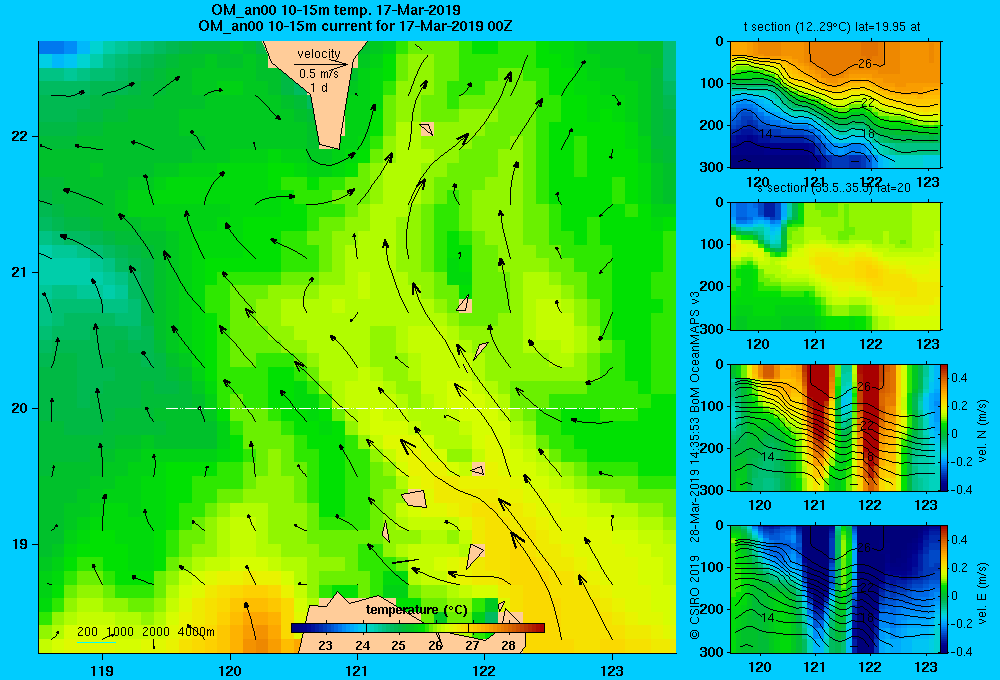1000x680 pixels.
Task: Click the '© CSIRO 2019' vertical copyright text
Action: [695, 597]
